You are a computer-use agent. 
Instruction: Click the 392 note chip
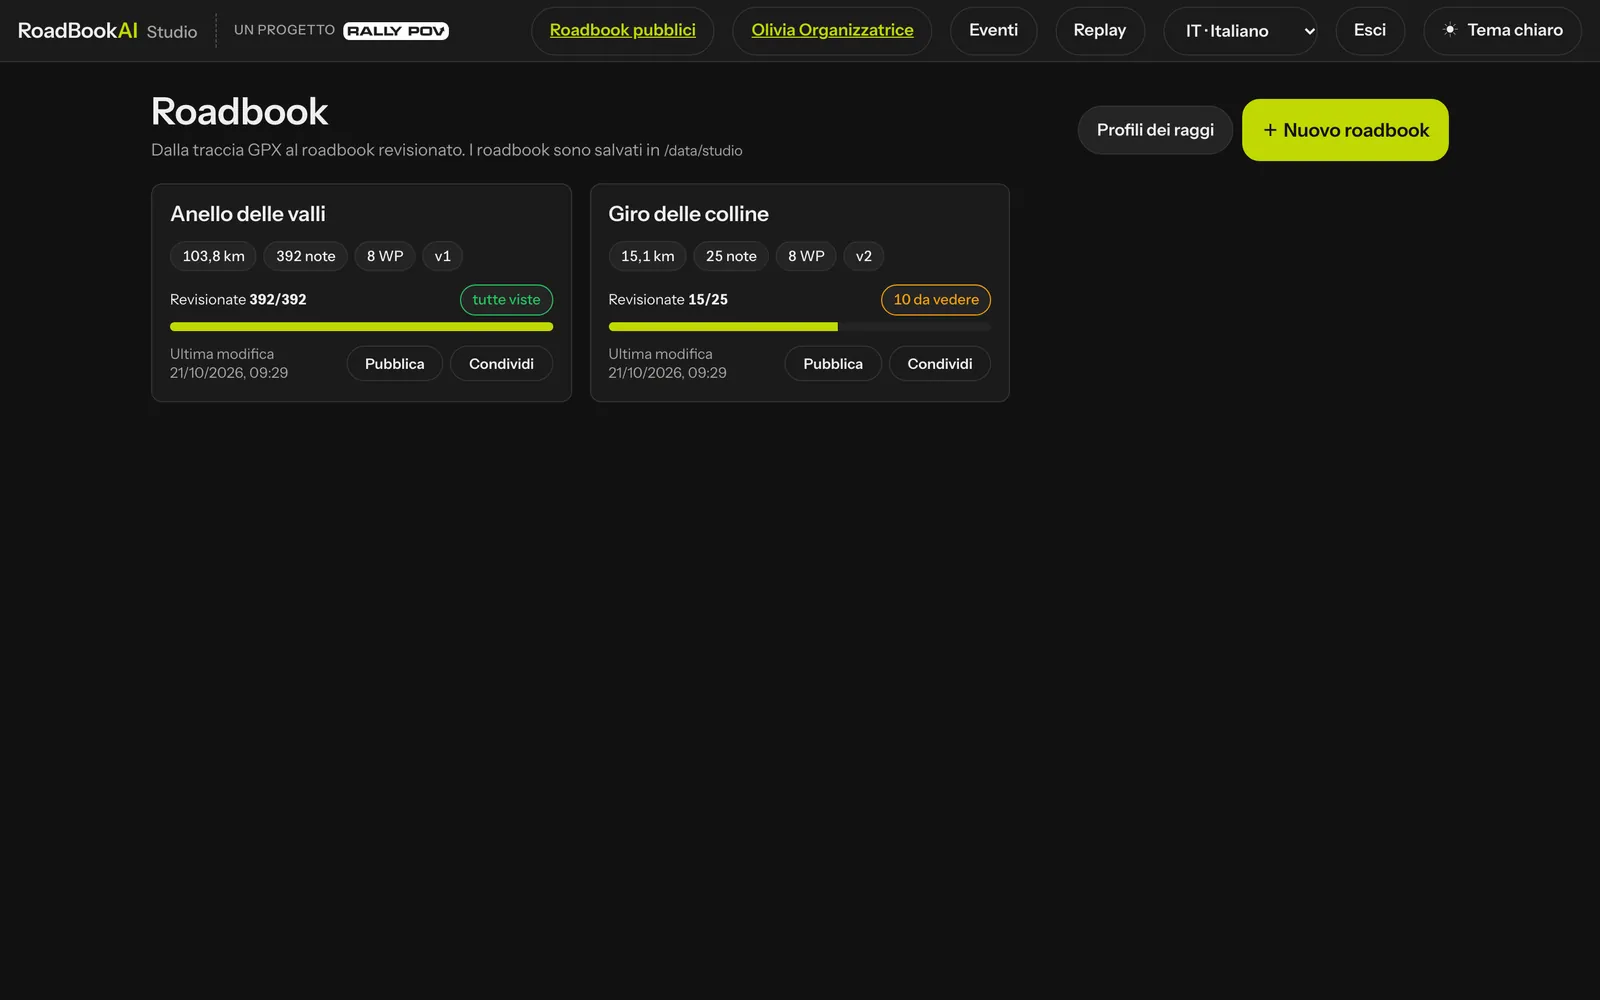[305, 256]
